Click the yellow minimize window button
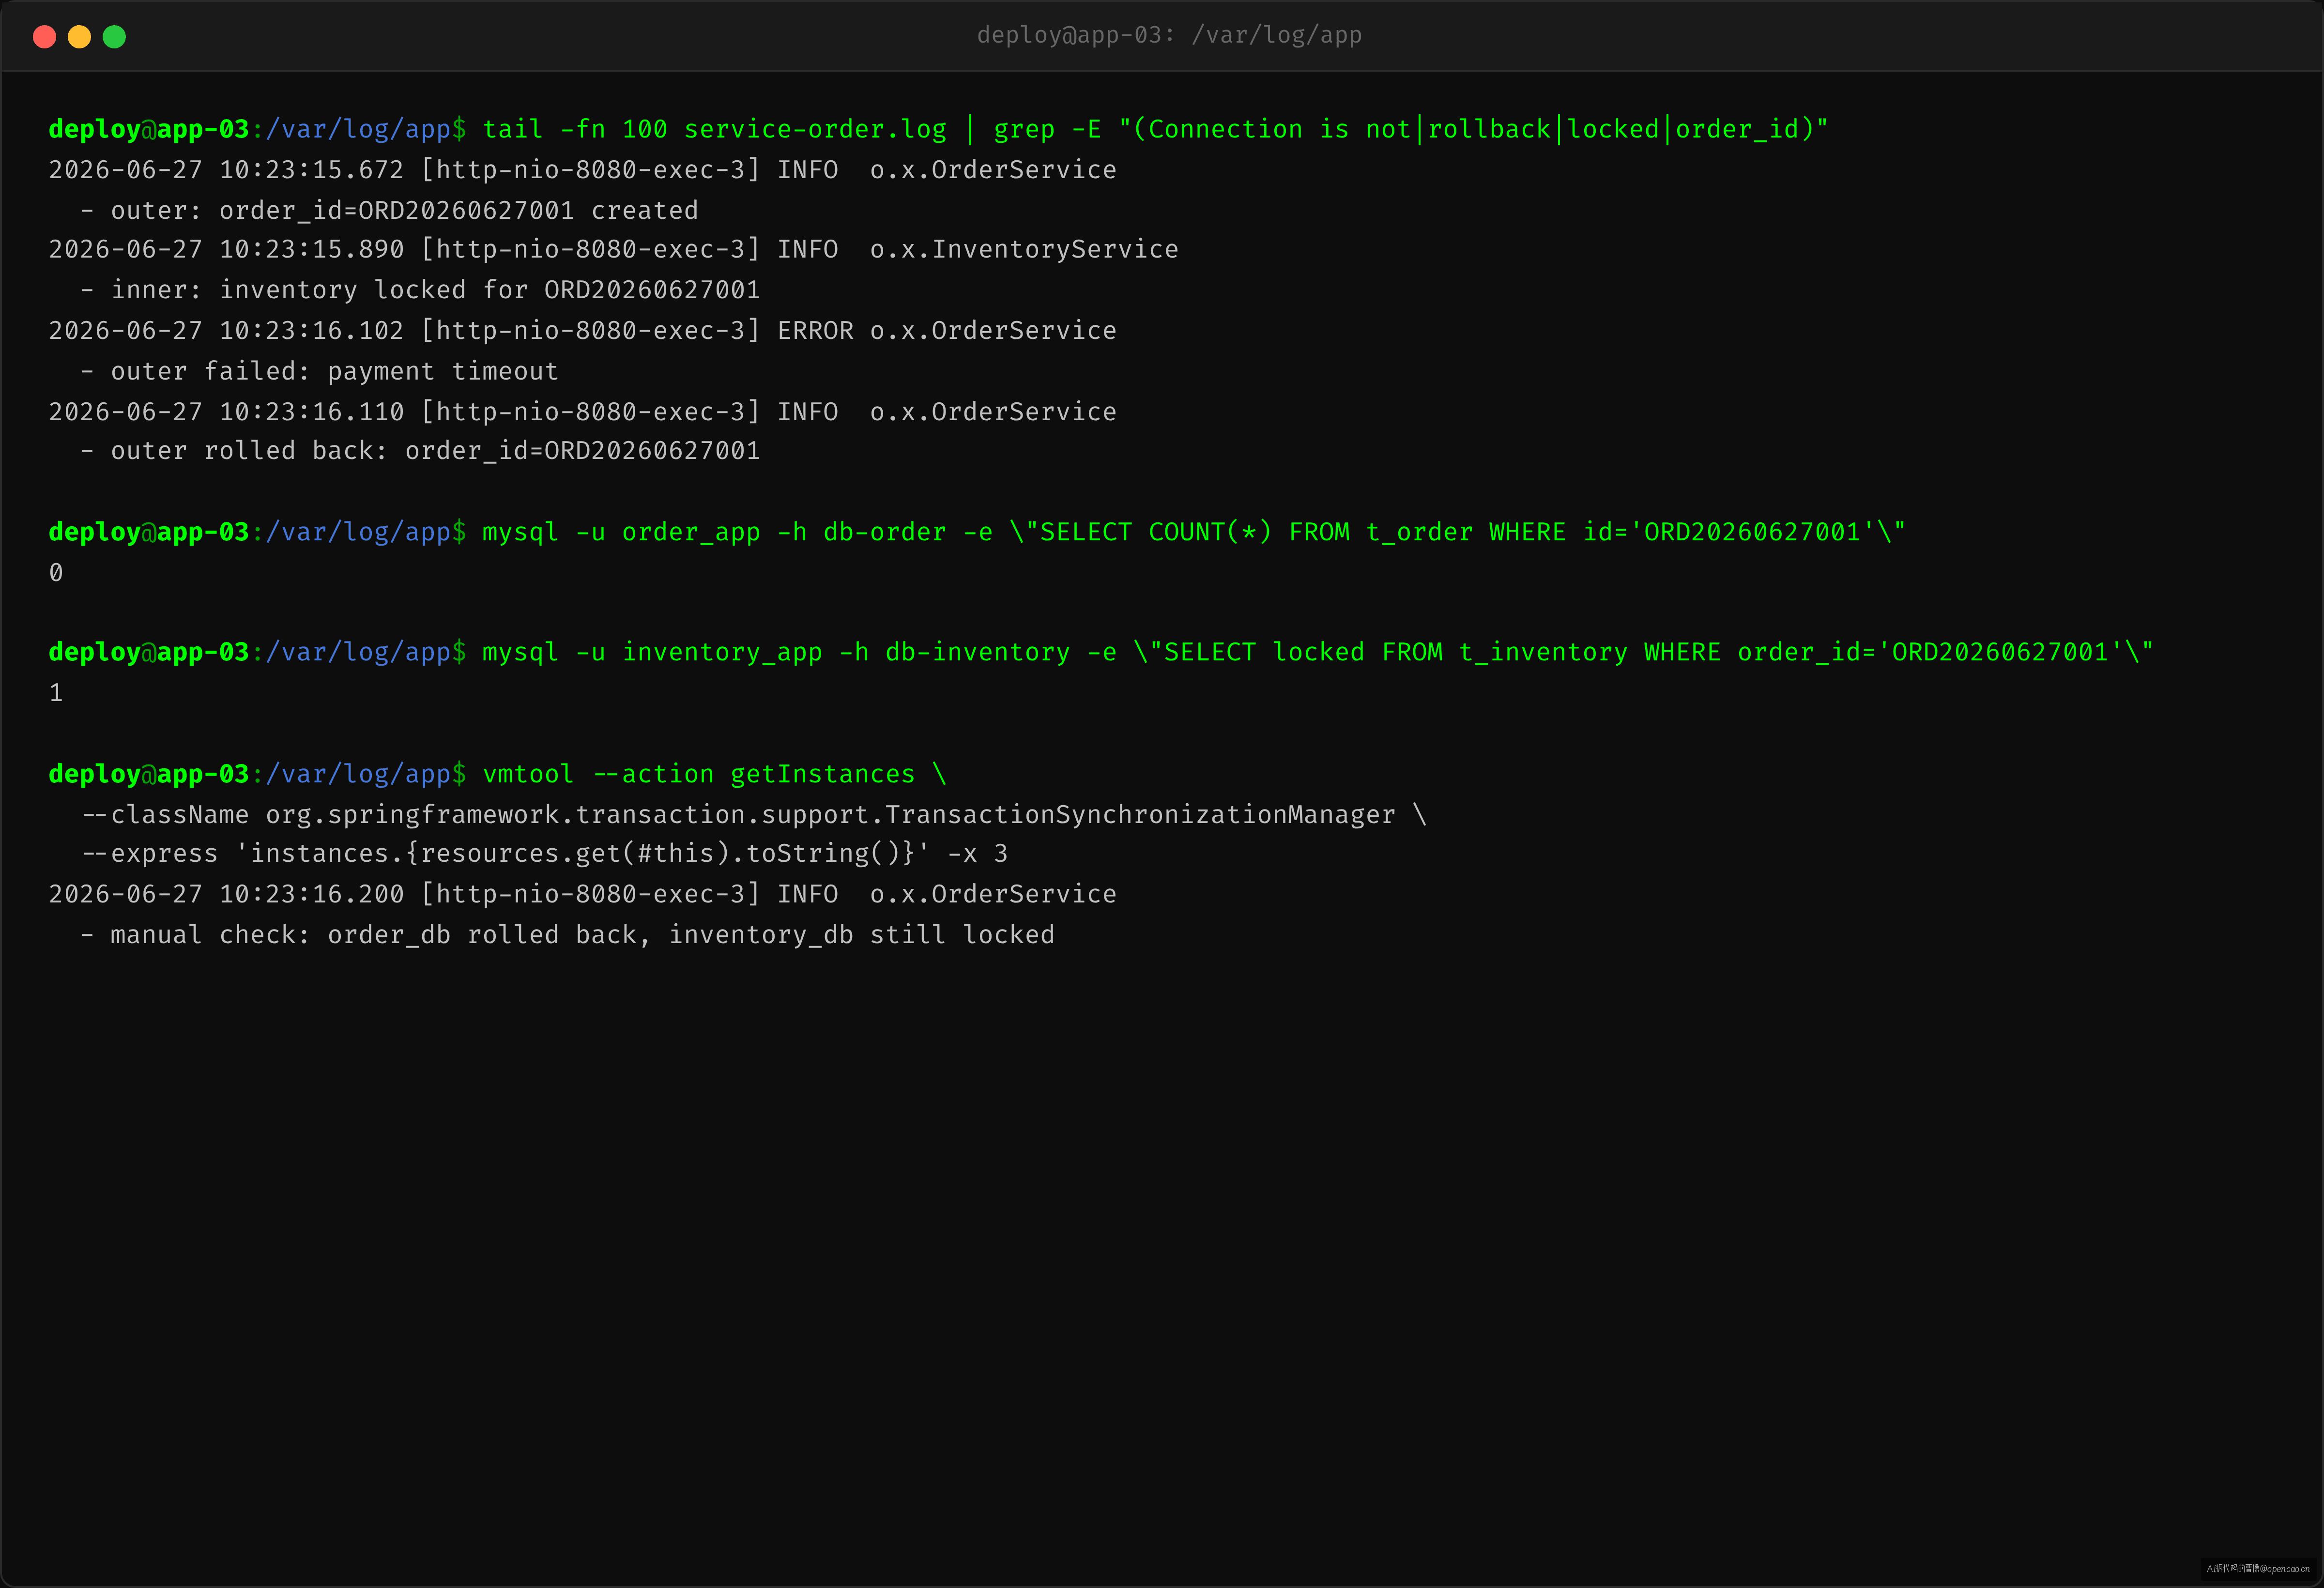 coord(79,37)
